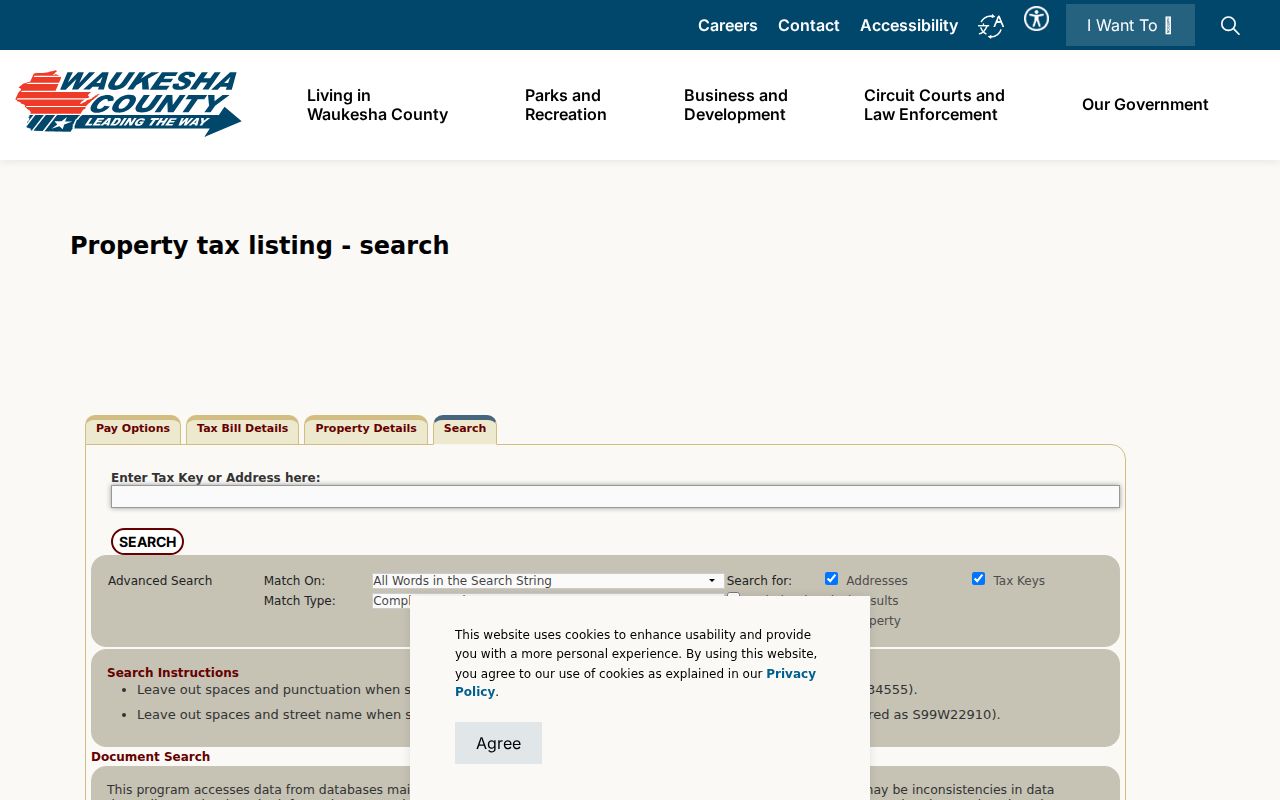The height and width of the screenshot is (800, 1280).
Task: Switch to the Pay Options tab
Action: 133,429
